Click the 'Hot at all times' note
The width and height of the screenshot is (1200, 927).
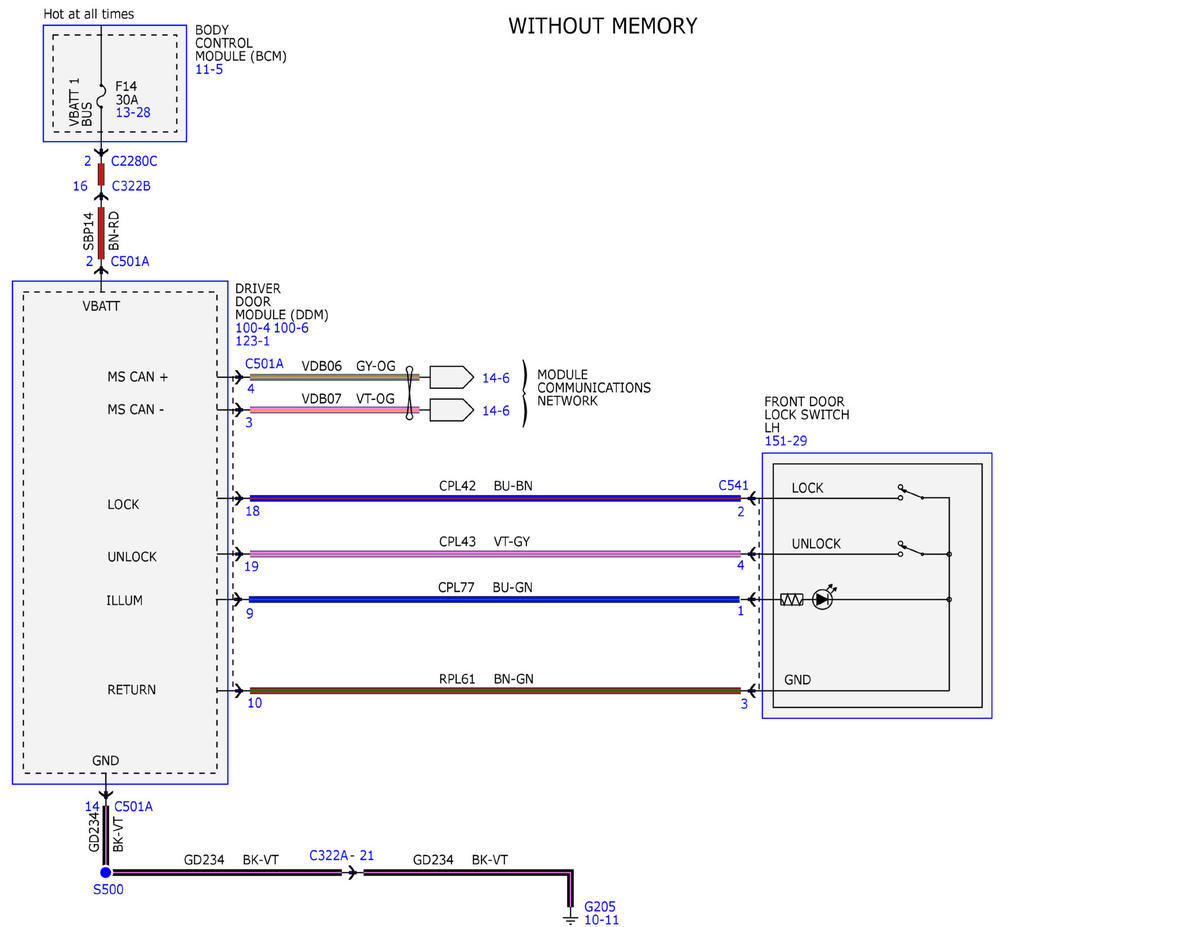tap(89, 14)
